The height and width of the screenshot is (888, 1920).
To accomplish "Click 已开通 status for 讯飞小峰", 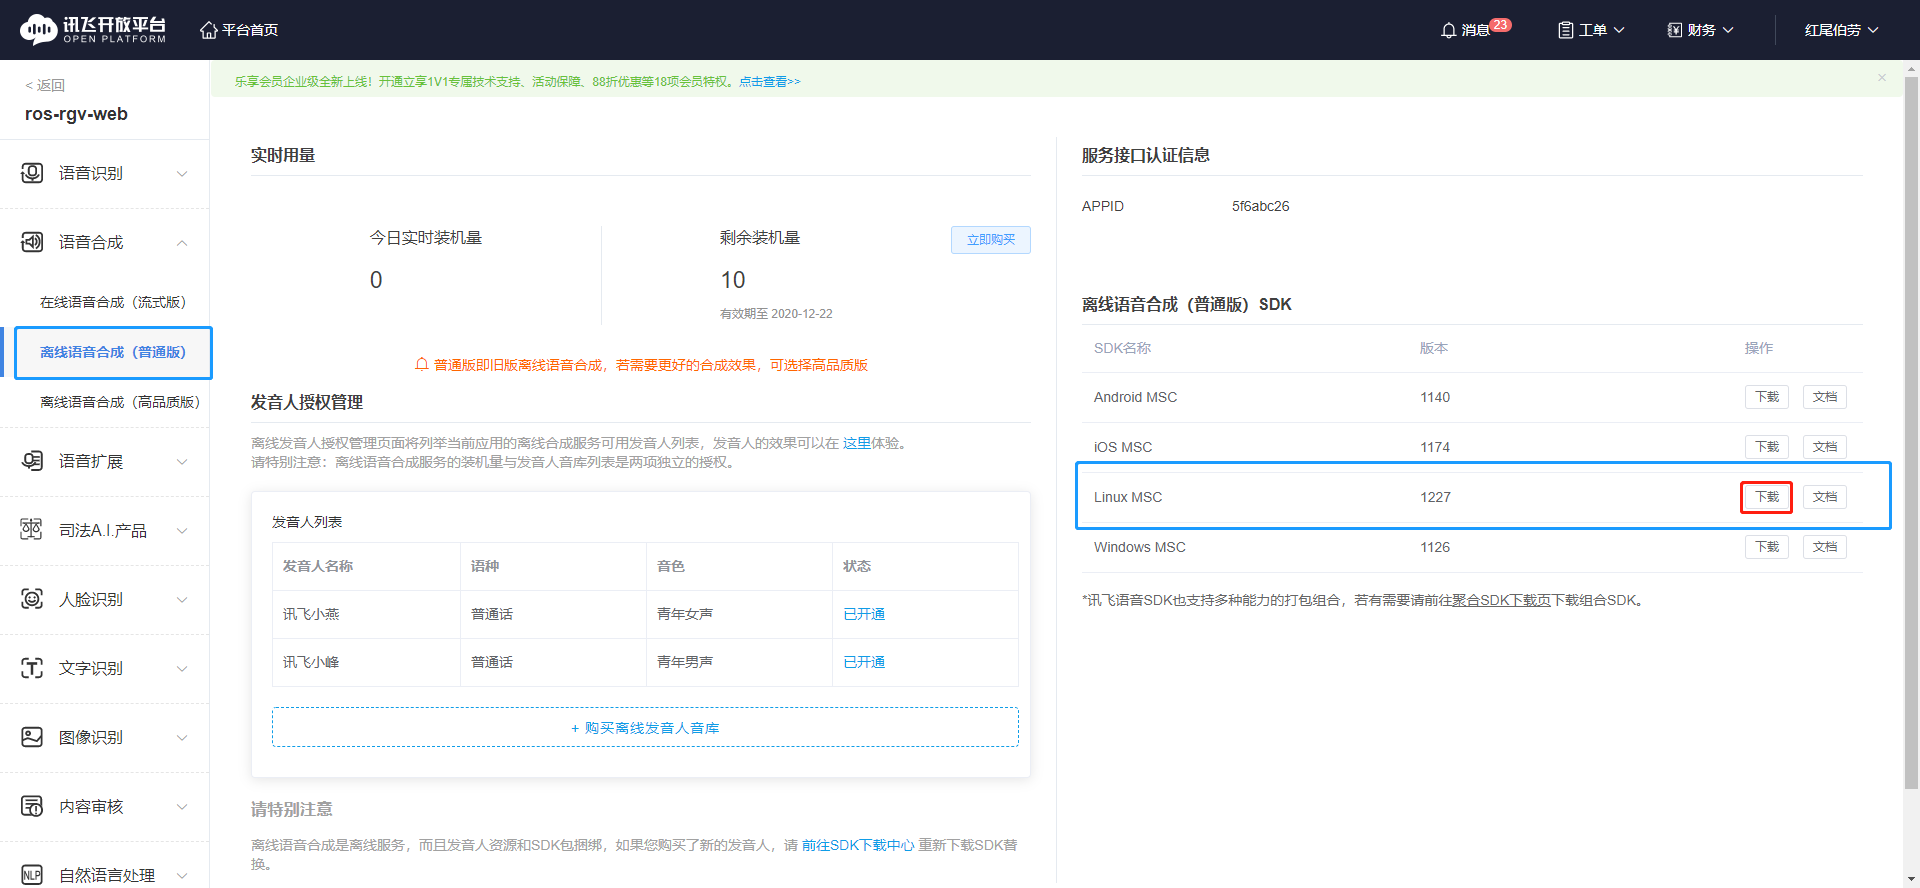I will pyautogui.click(x=864, y=662).
